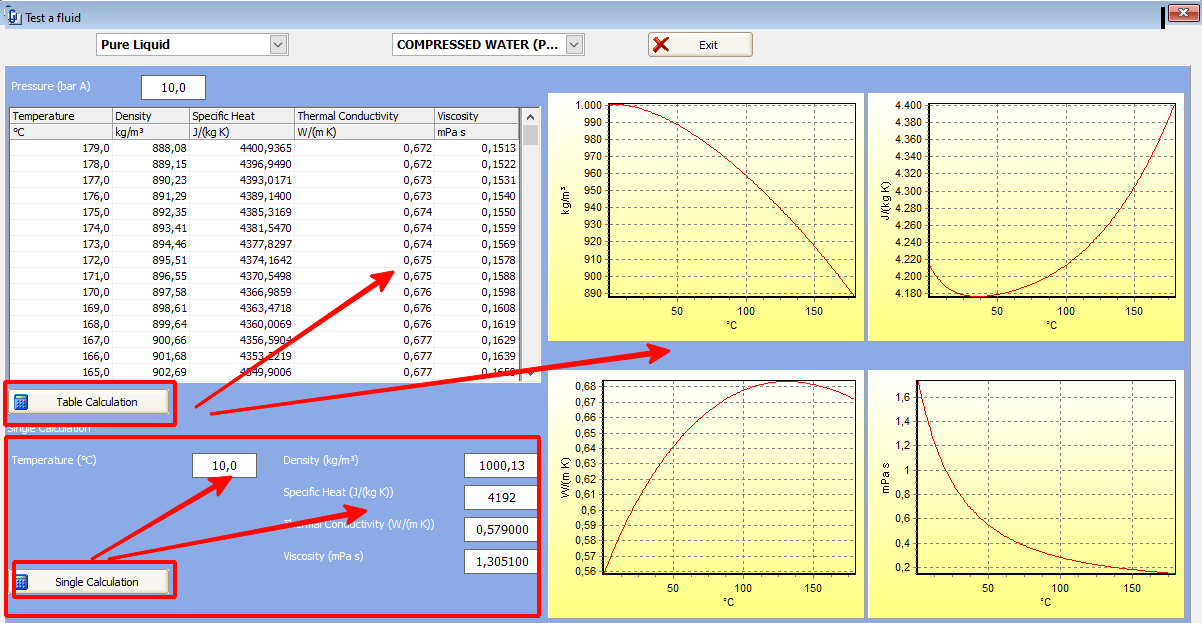Select the viscosity cell 0,1569

click(477, 244)
